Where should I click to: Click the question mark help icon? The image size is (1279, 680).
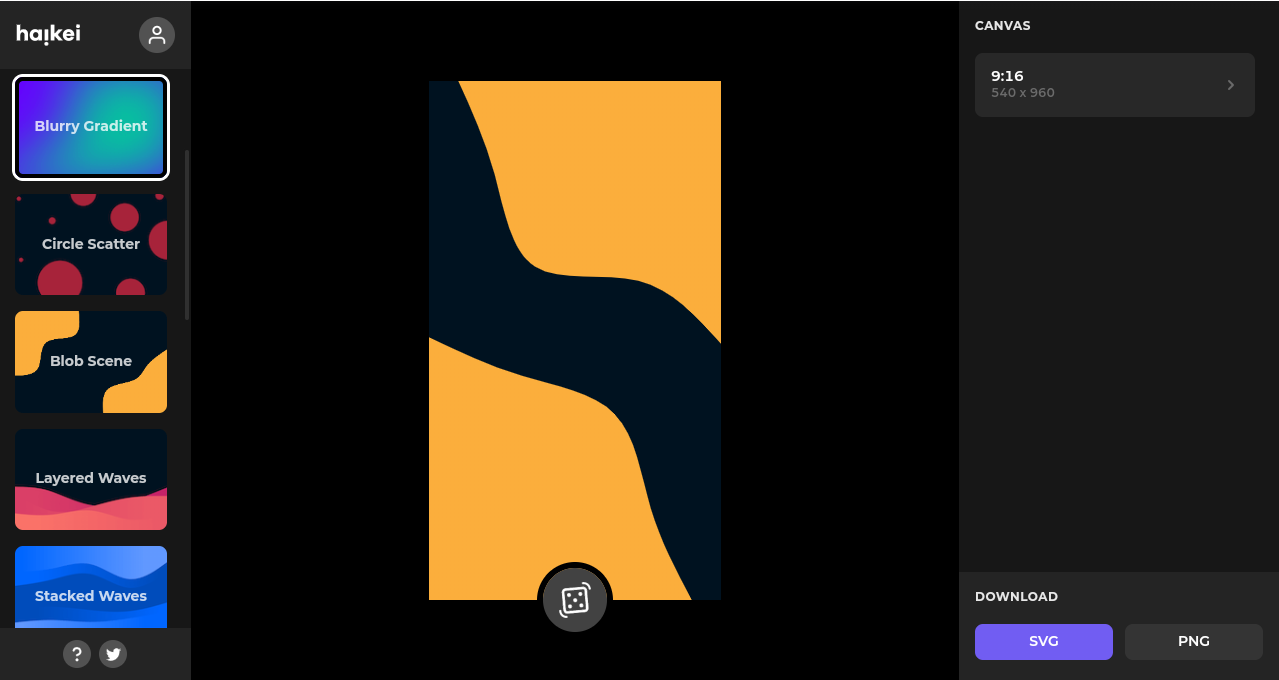pyautogui.click(x=77, y=654)
